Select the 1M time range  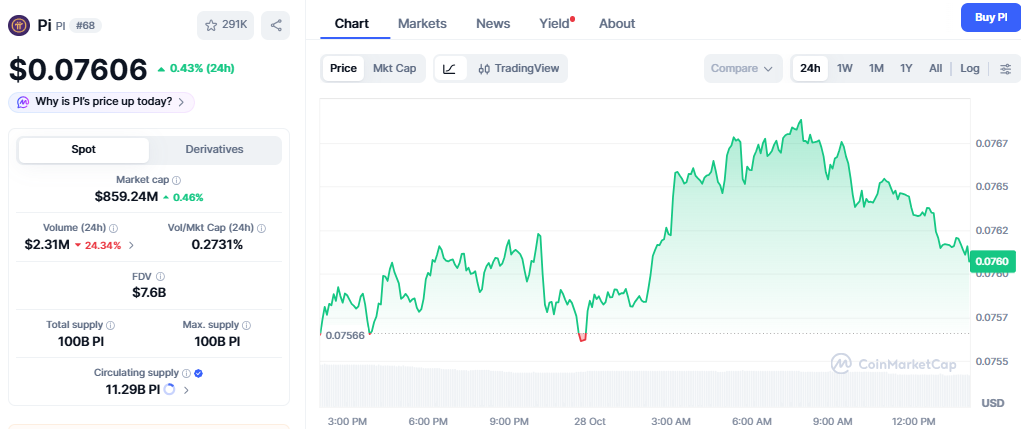tap(876, 68)
